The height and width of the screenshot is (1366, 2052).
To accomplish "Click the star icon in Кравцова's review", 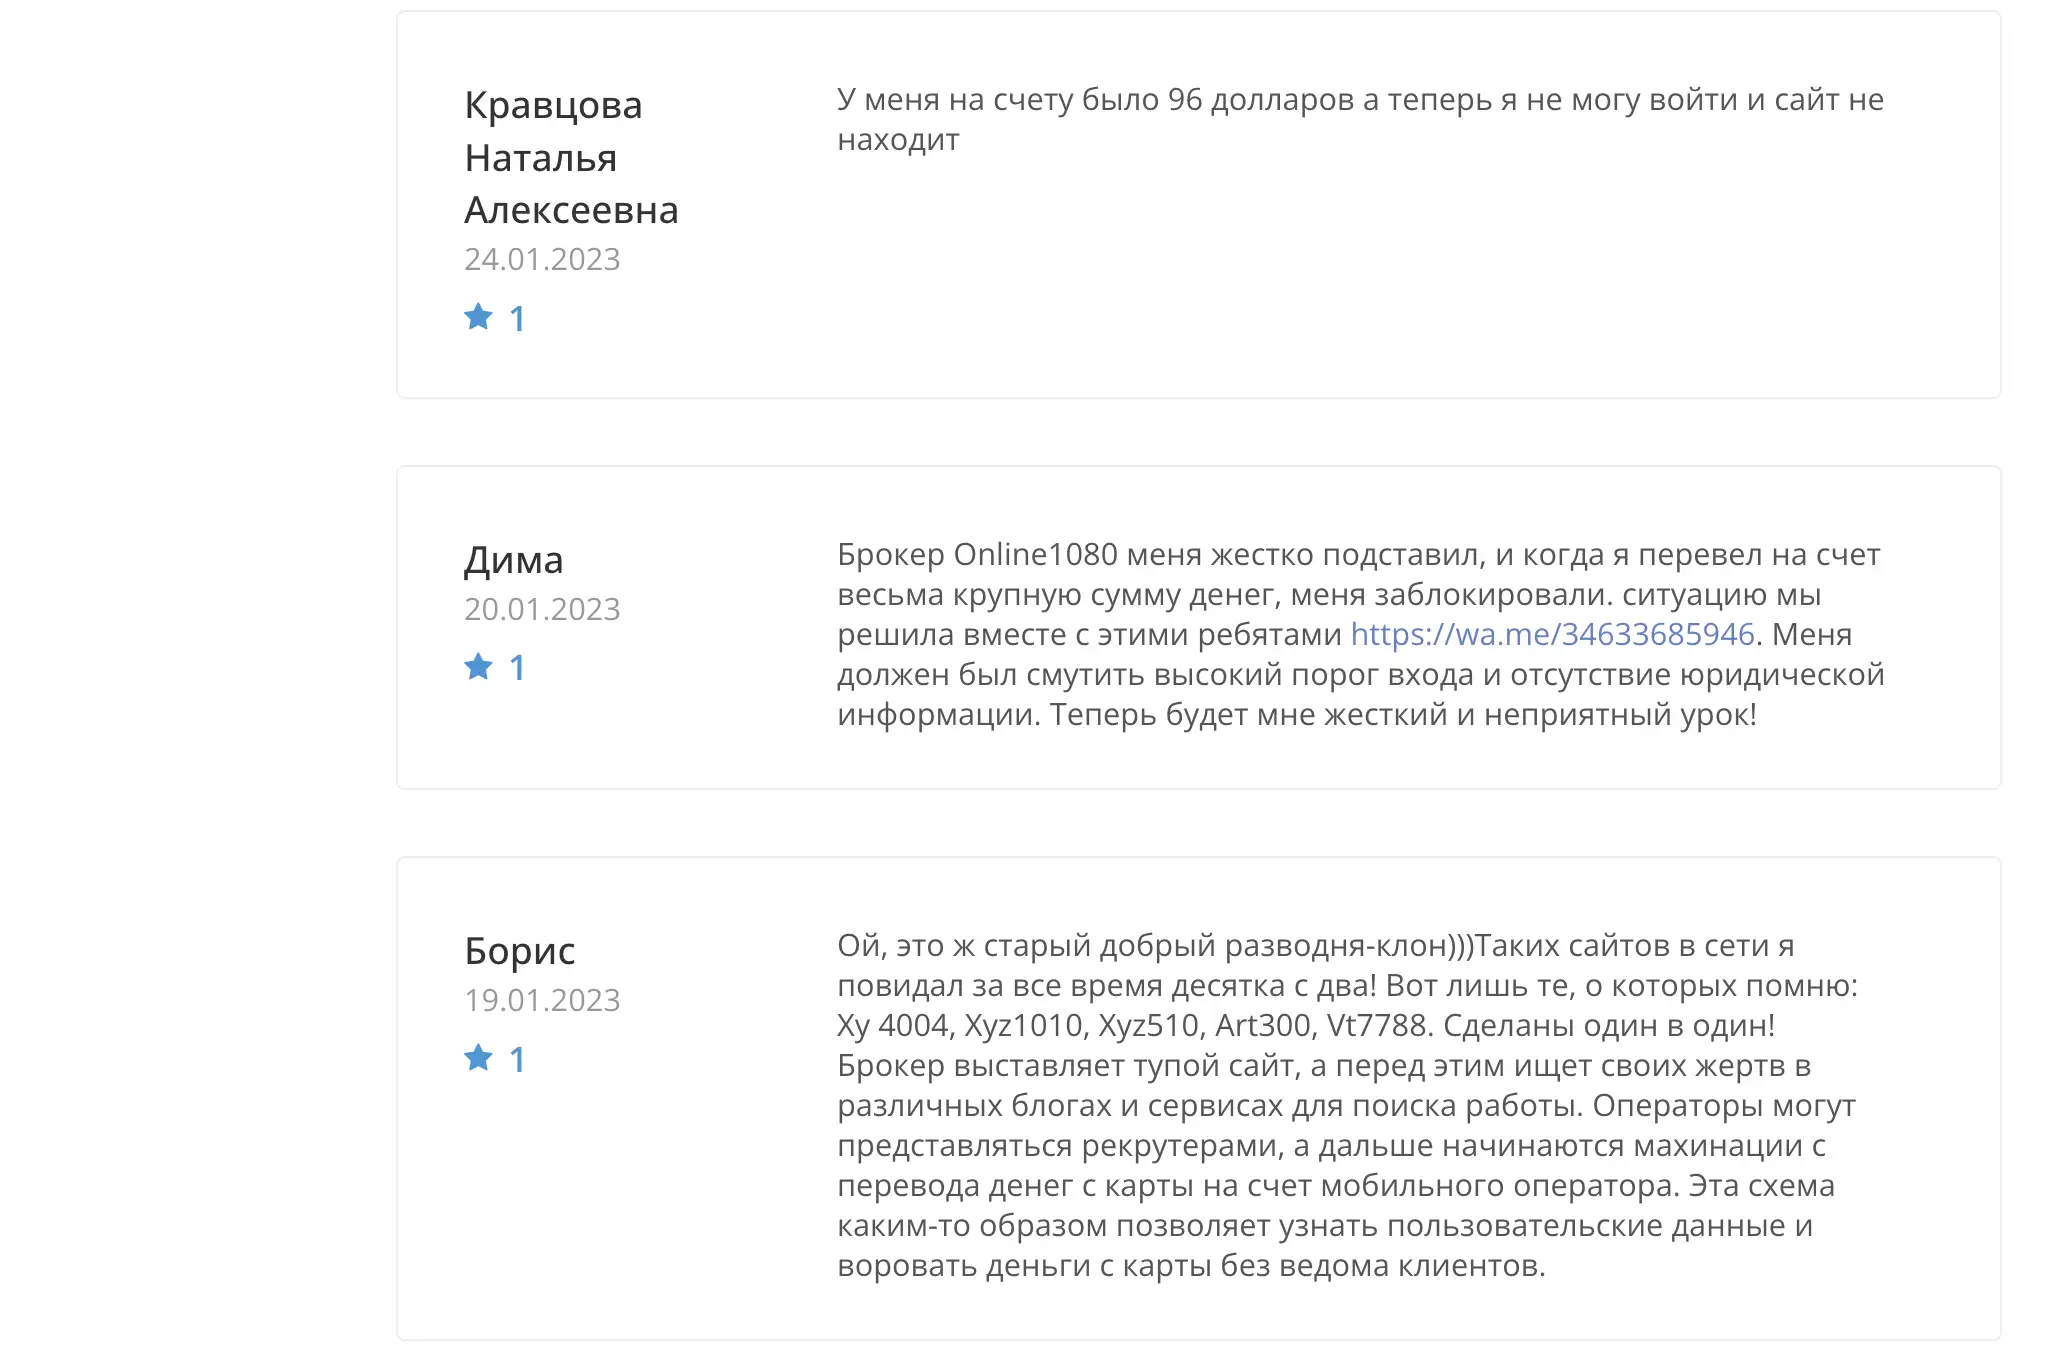I will click(478, 317).
